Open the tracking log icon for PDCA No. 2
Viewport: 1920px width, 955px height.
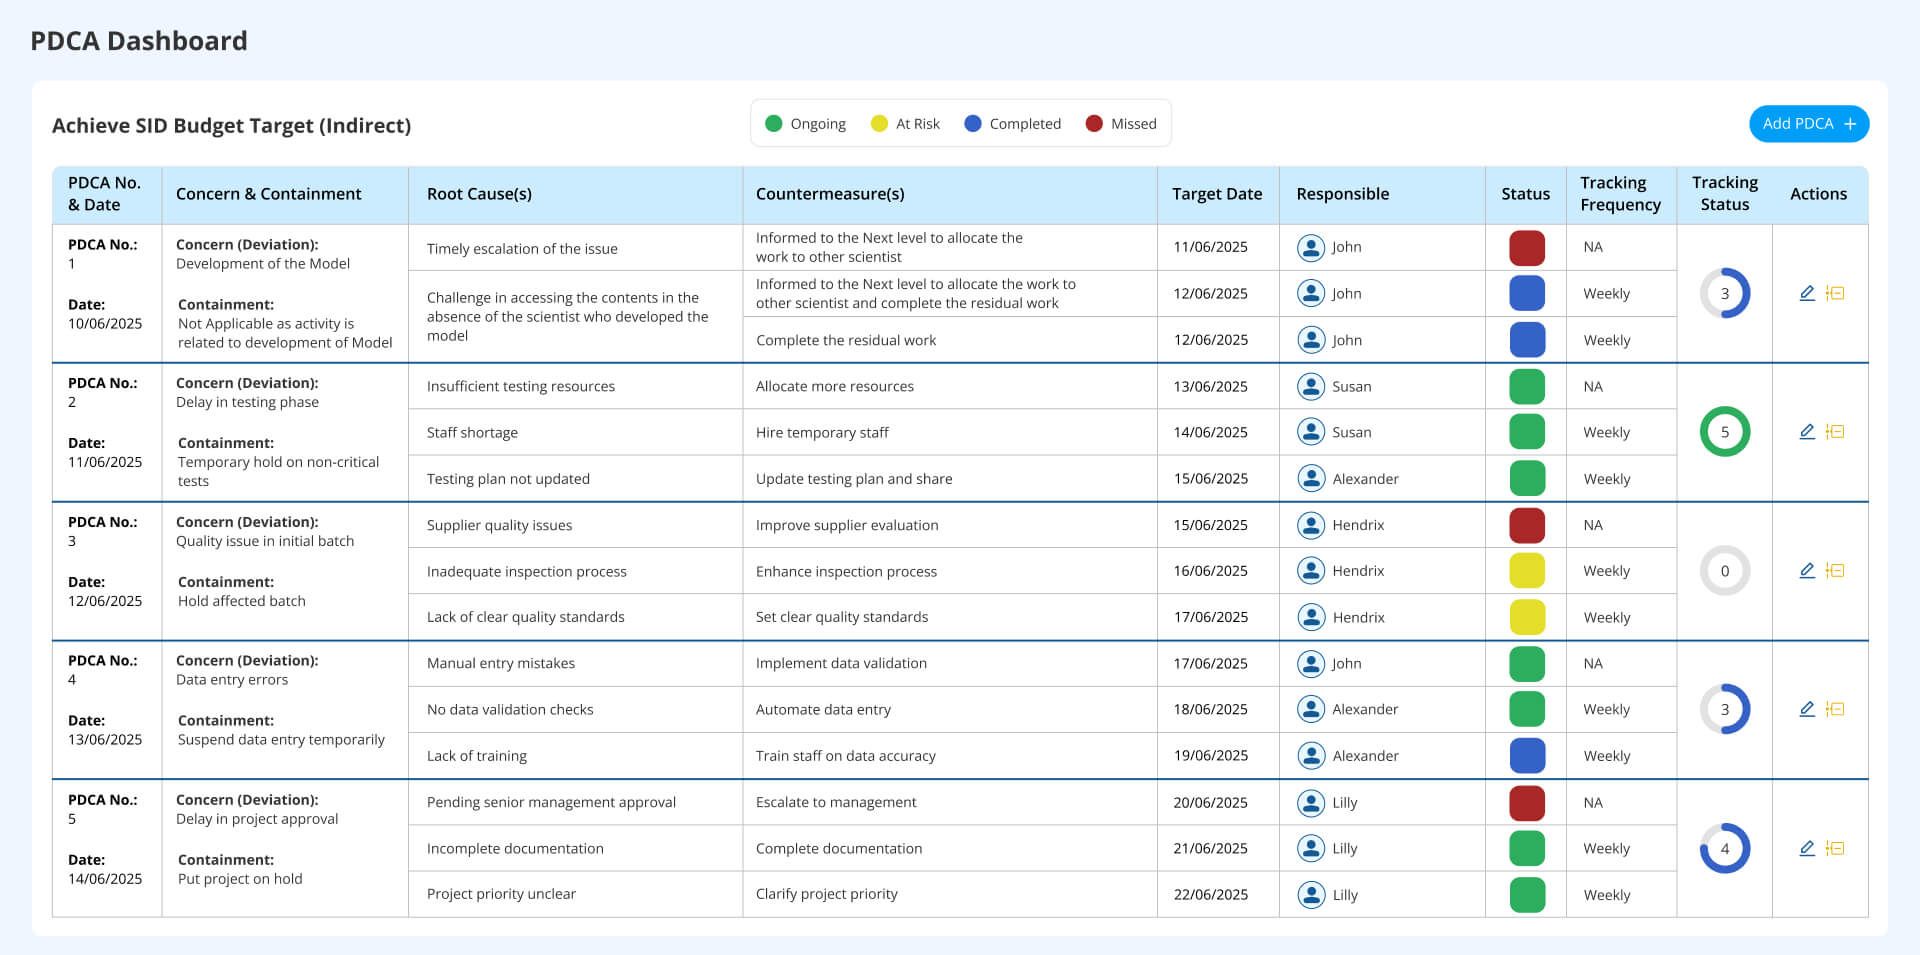[x=1836, y=432]
